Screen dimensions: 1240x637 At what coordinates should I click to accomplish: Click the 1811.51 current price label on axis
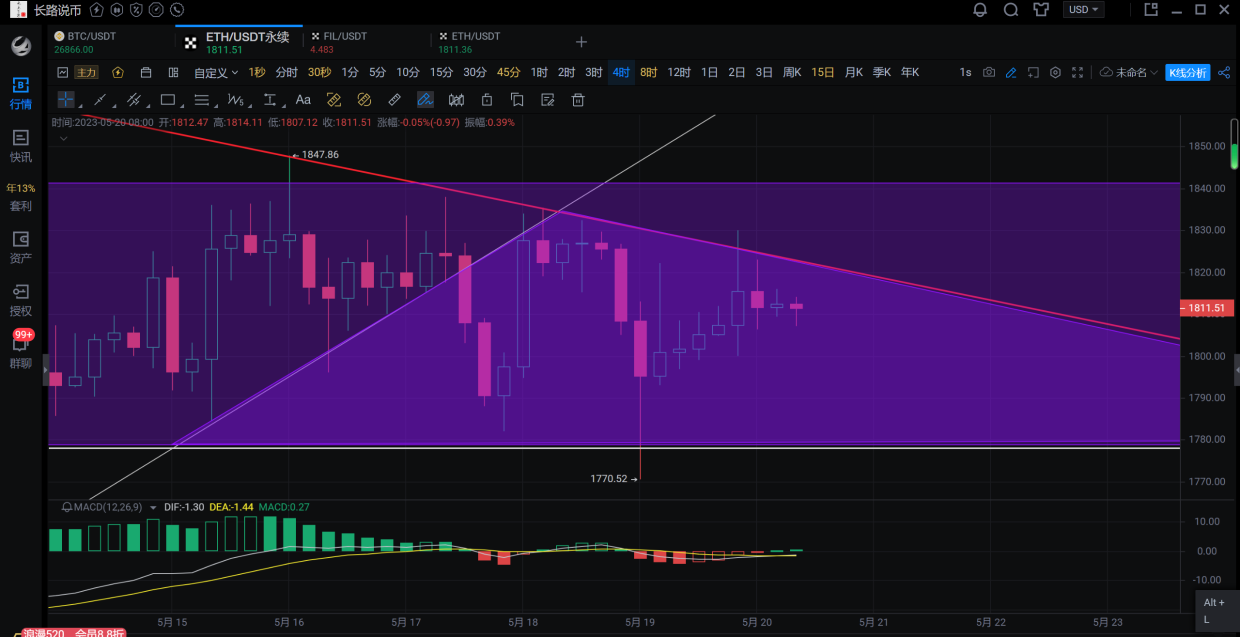click(x=1206, y=308)
